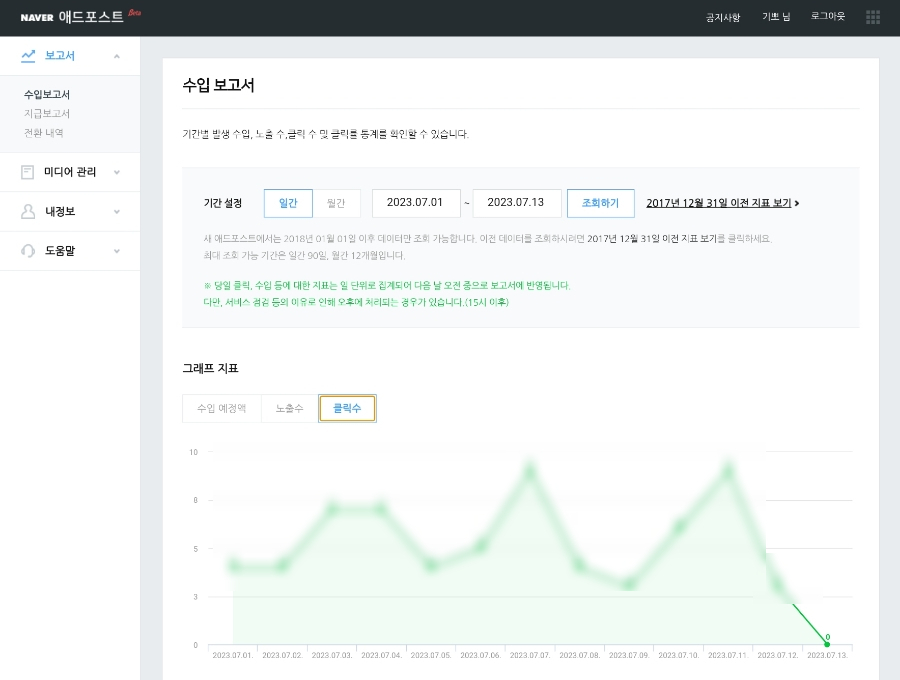900x680 pixels.
Task: Click the 수입 보고서 page title
Action: tap(218, 86)
